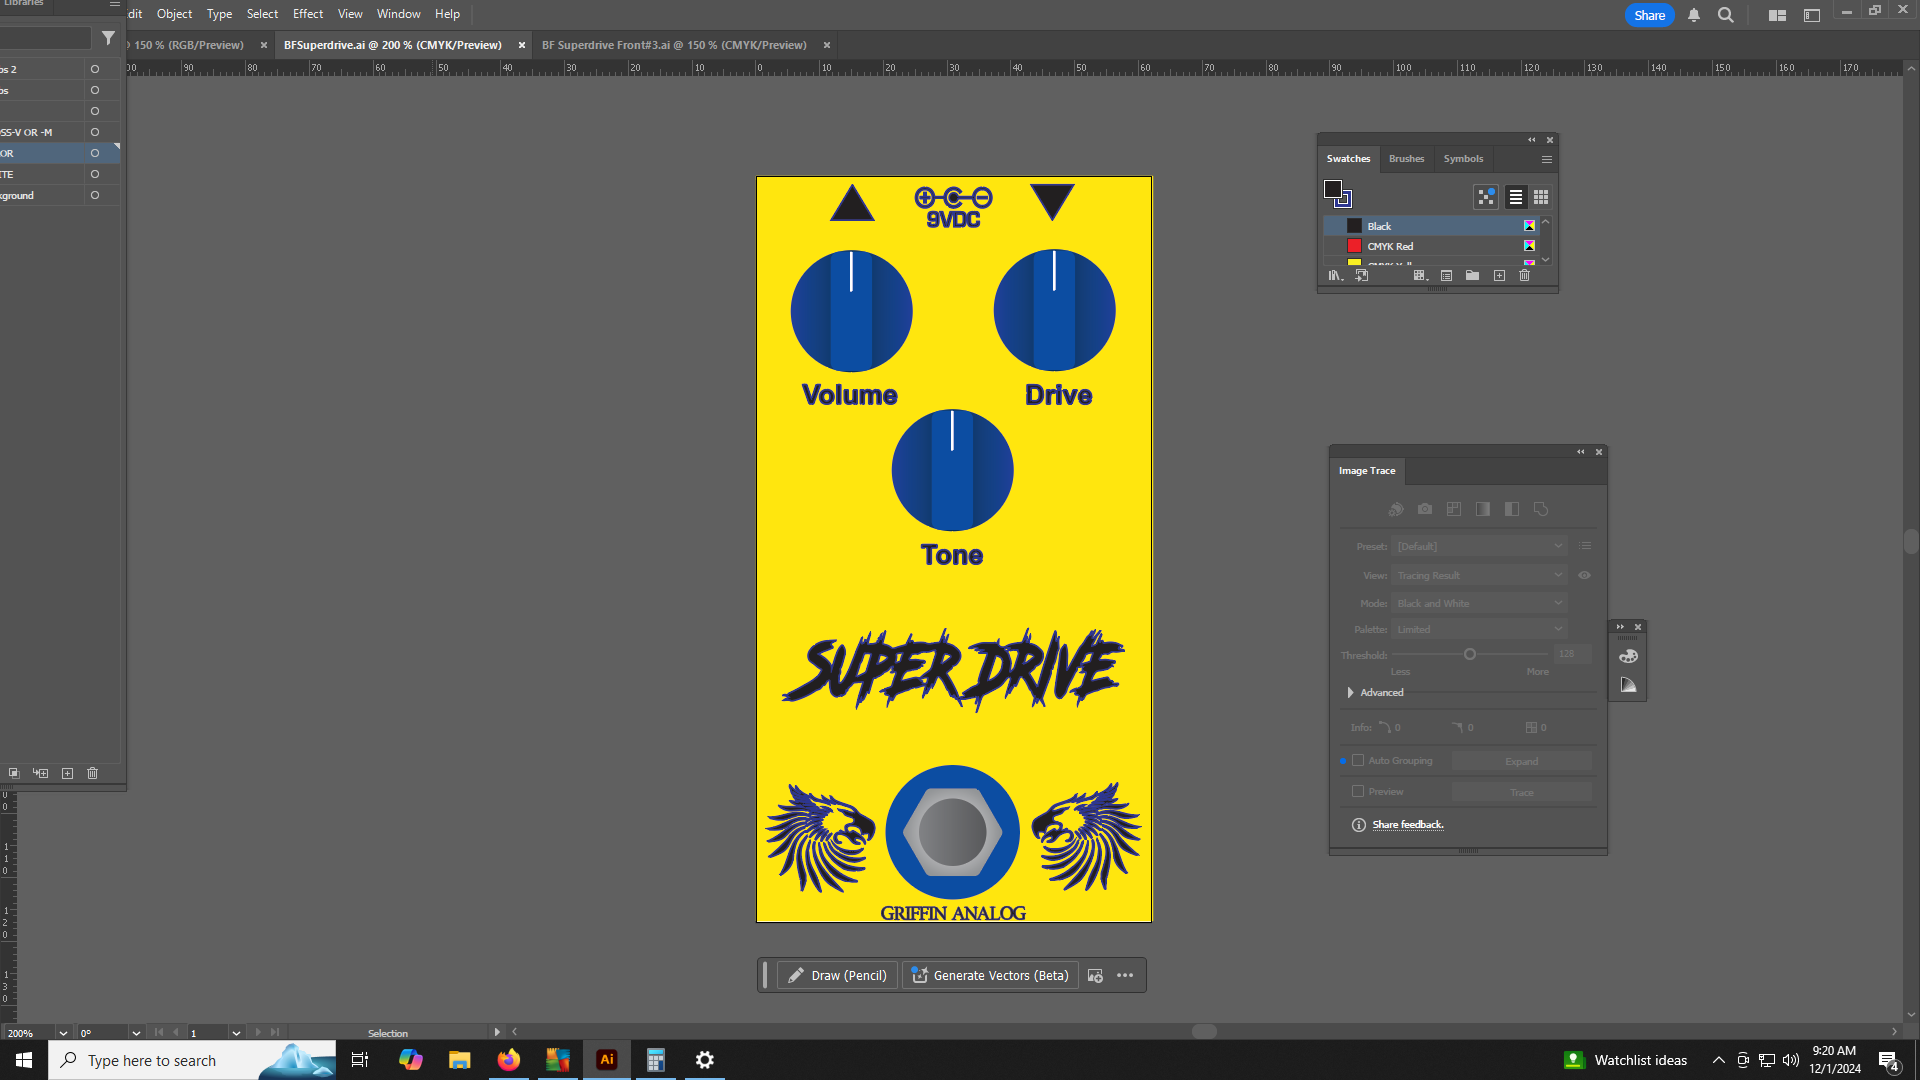Click the Share feedback link

1408,825
